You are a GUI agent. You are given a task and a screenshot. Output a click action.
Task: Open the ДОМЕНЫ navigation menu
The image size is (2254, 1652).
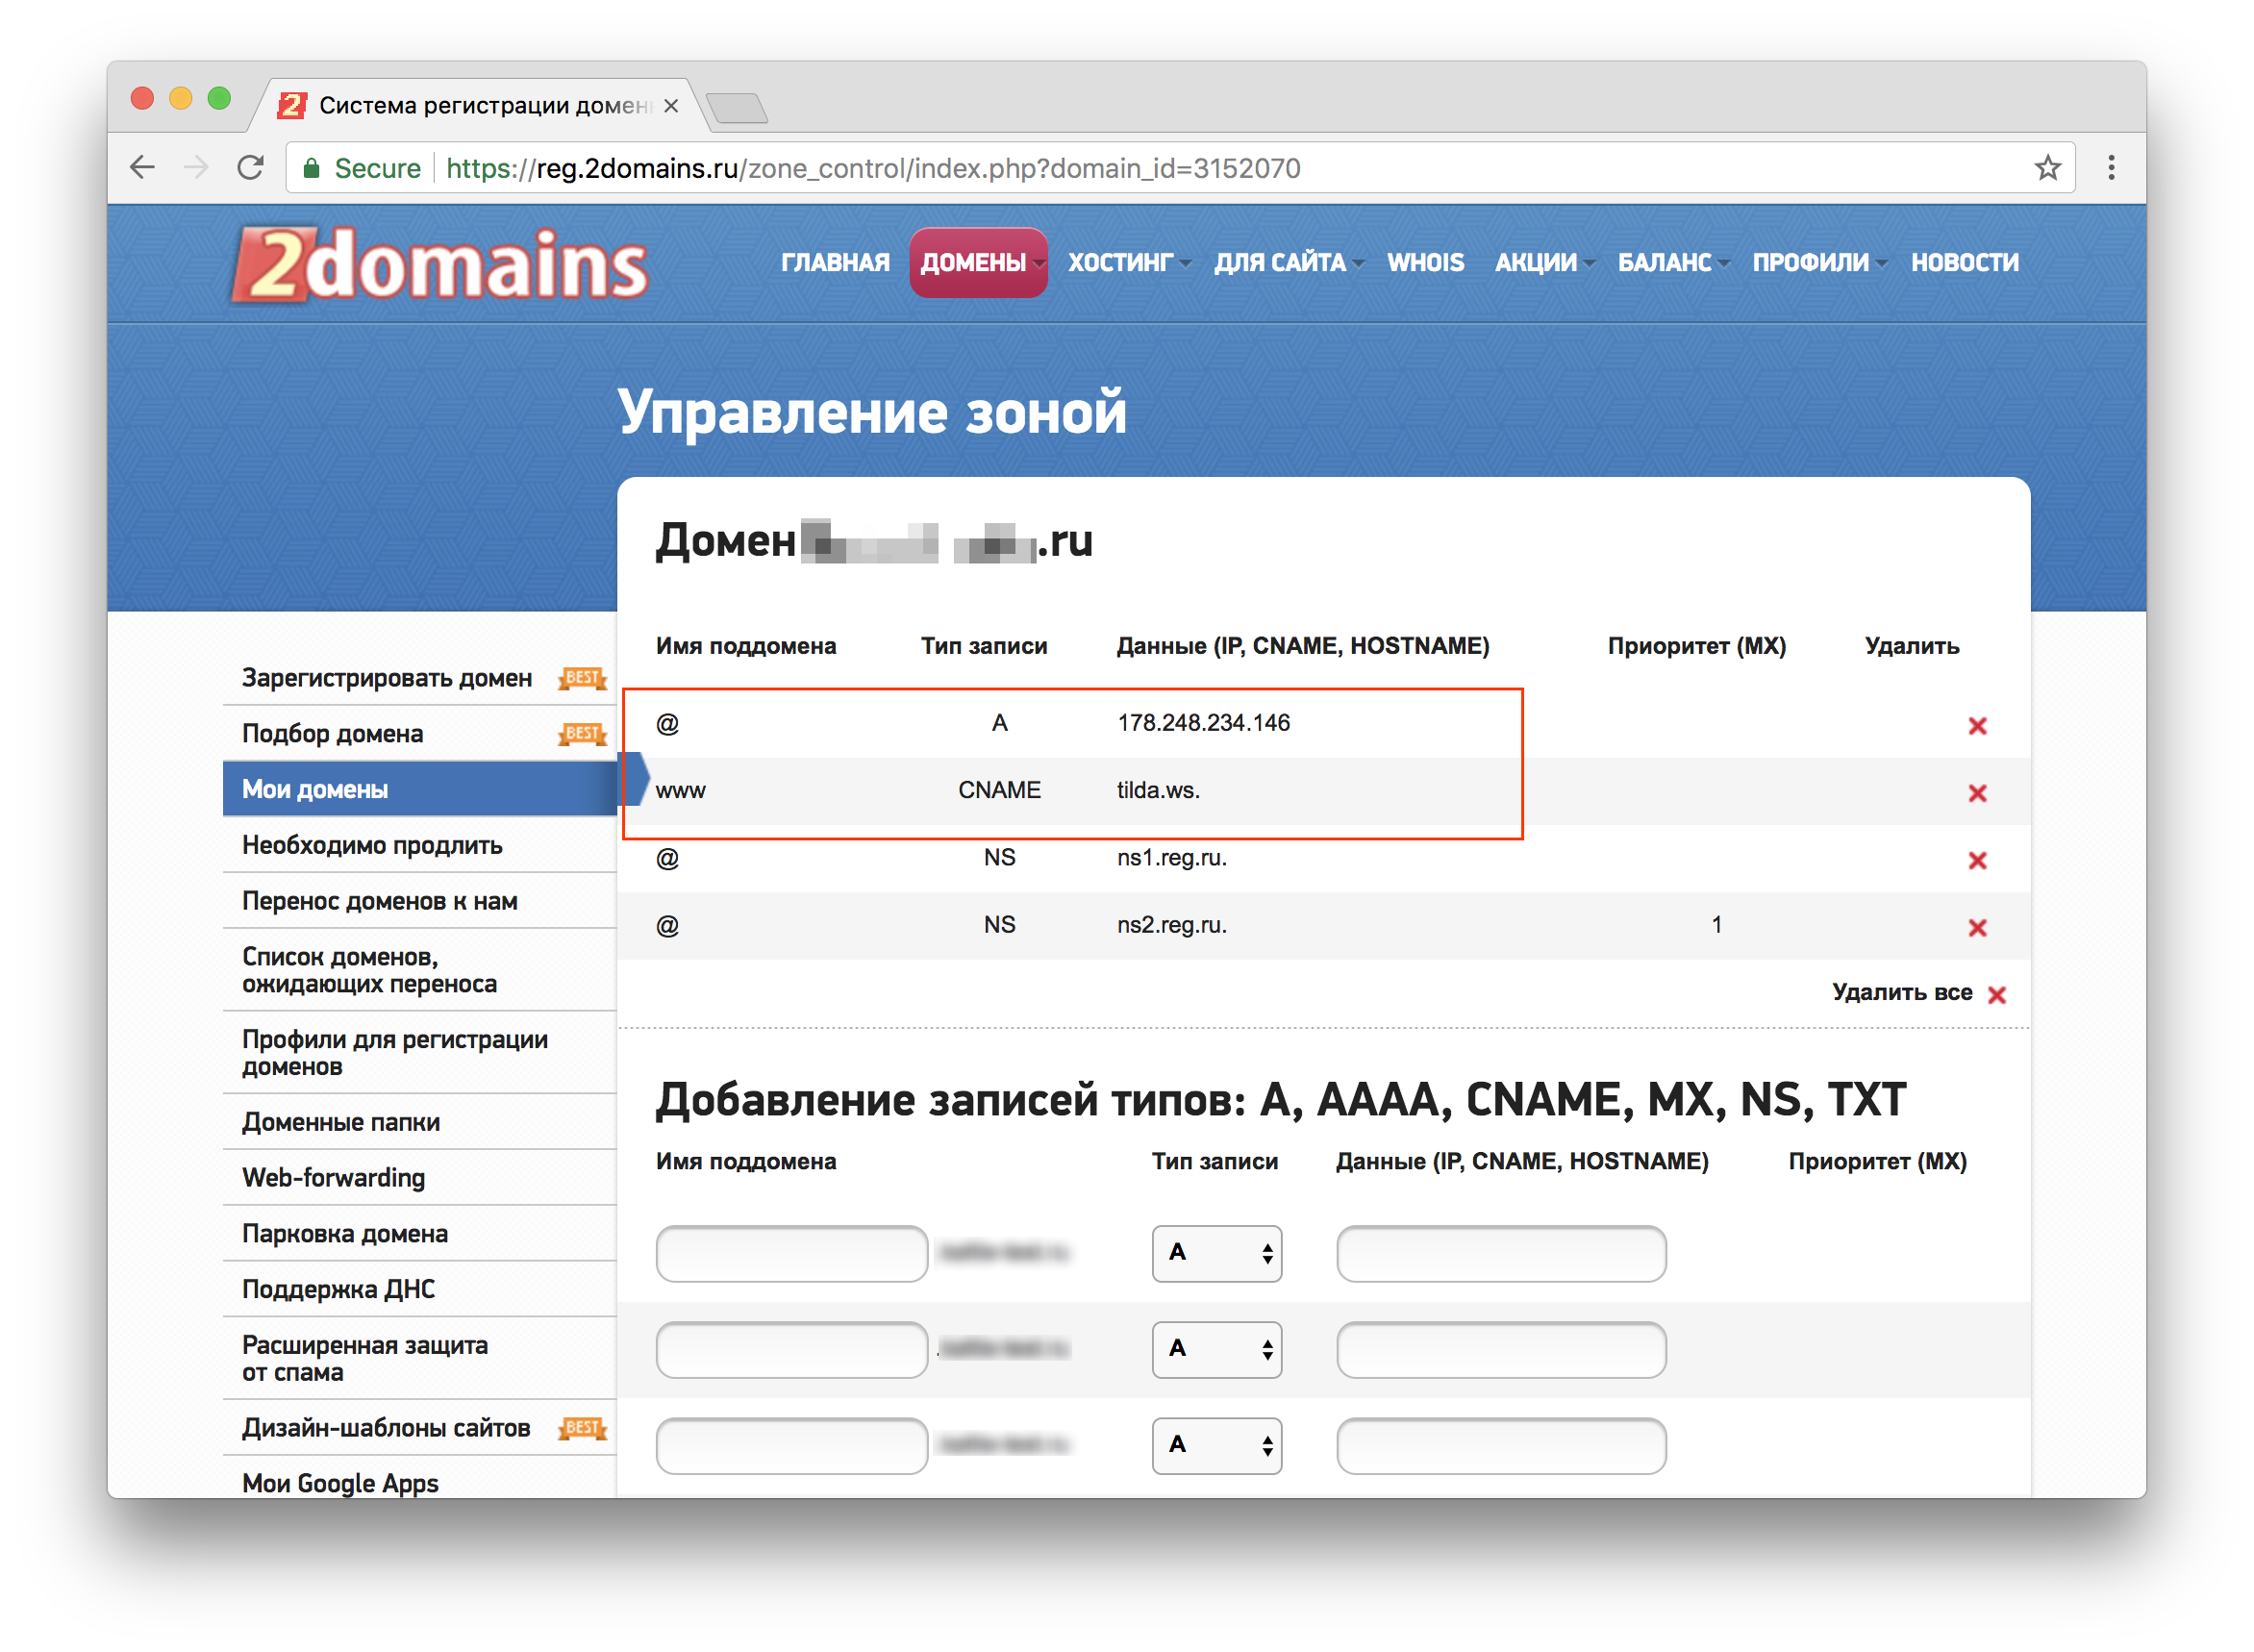click(x=977, y=263)
